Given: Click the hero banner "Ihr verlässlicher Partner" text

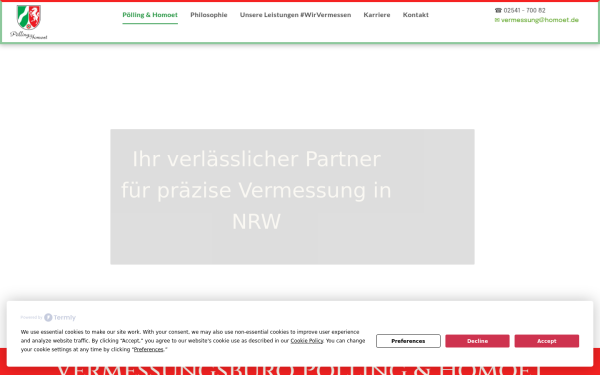Looking at the screenshot, I should tap(256, 190).
